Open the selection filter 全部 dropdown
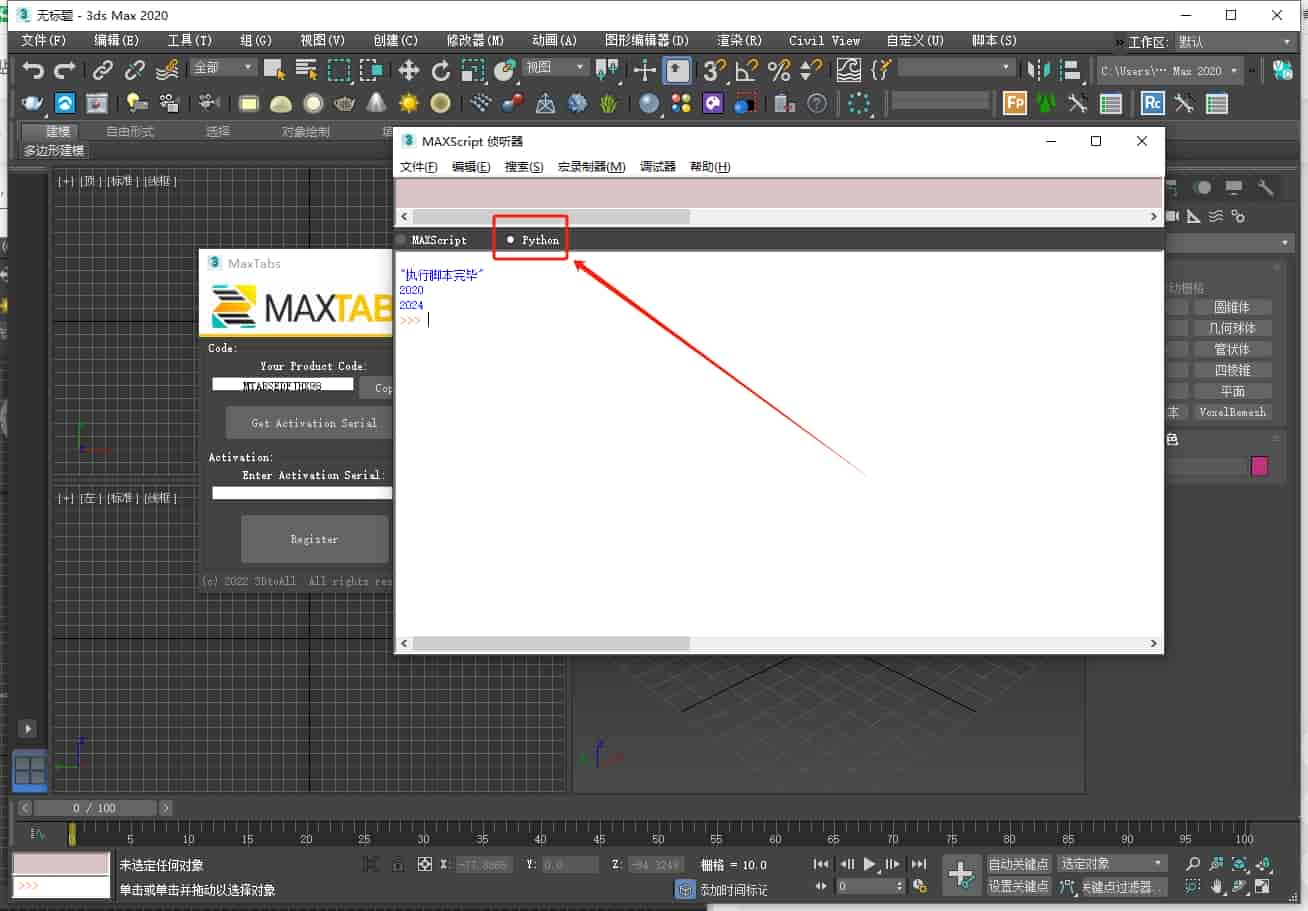Screen dimensions: 1308x911 (224, 67)
